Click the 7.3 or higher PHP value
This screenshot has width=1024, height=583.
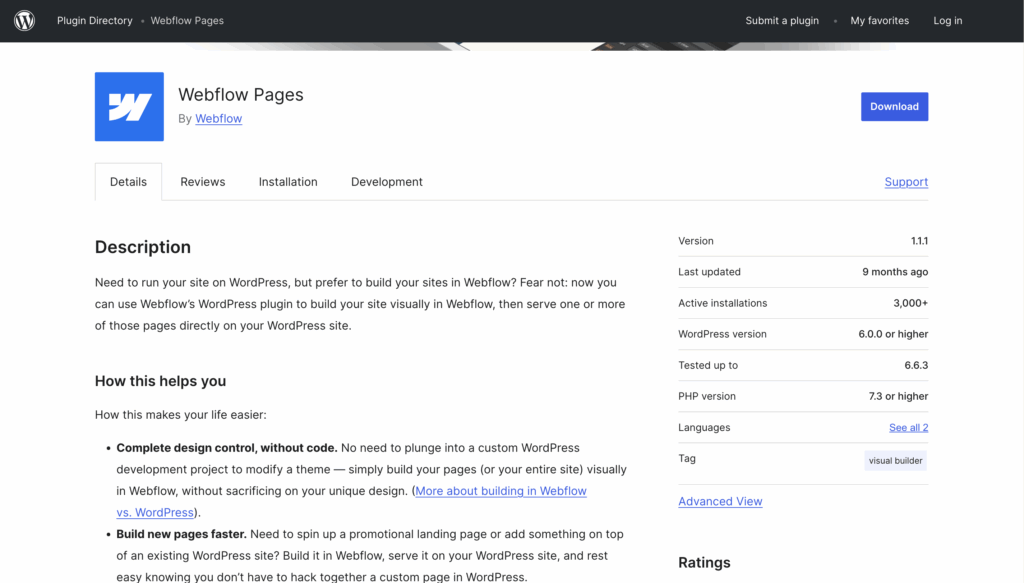[x=898, y=396]
